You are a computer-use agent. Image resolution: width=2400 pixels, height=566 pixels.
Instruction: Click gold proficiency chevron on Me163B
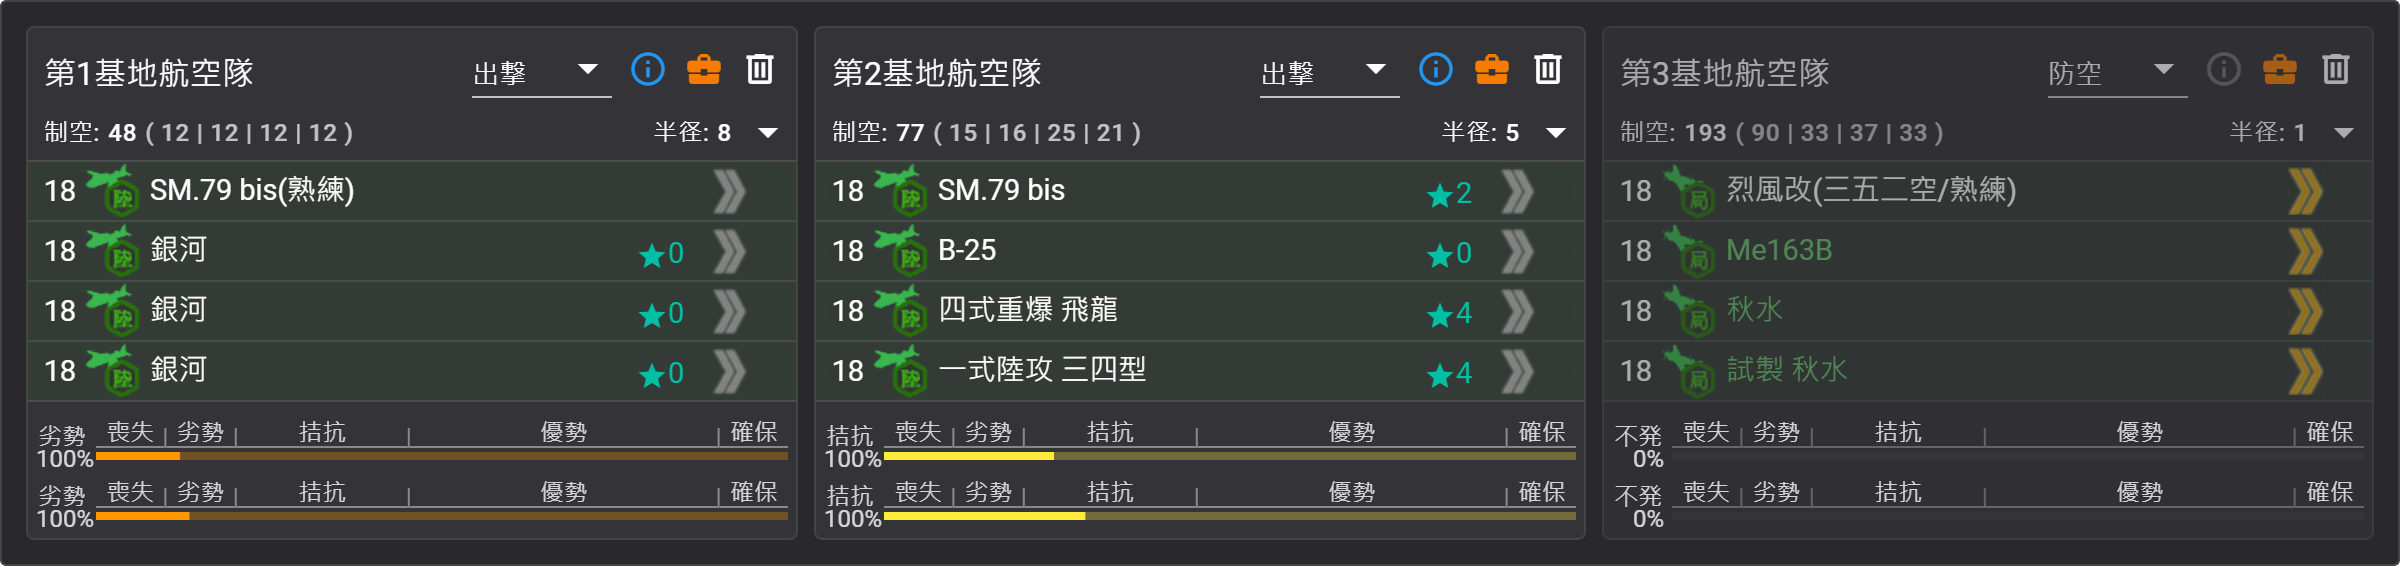point(2306,251)
